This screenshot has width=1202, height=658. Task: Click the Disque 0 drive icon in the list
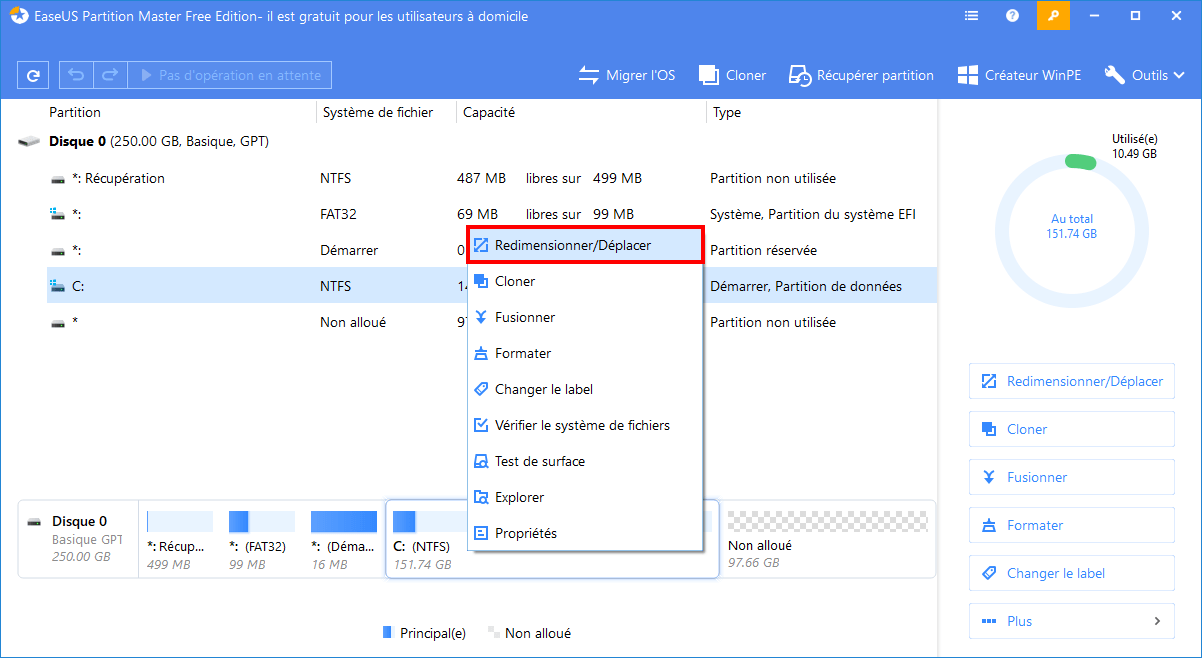tap(30, 142)
